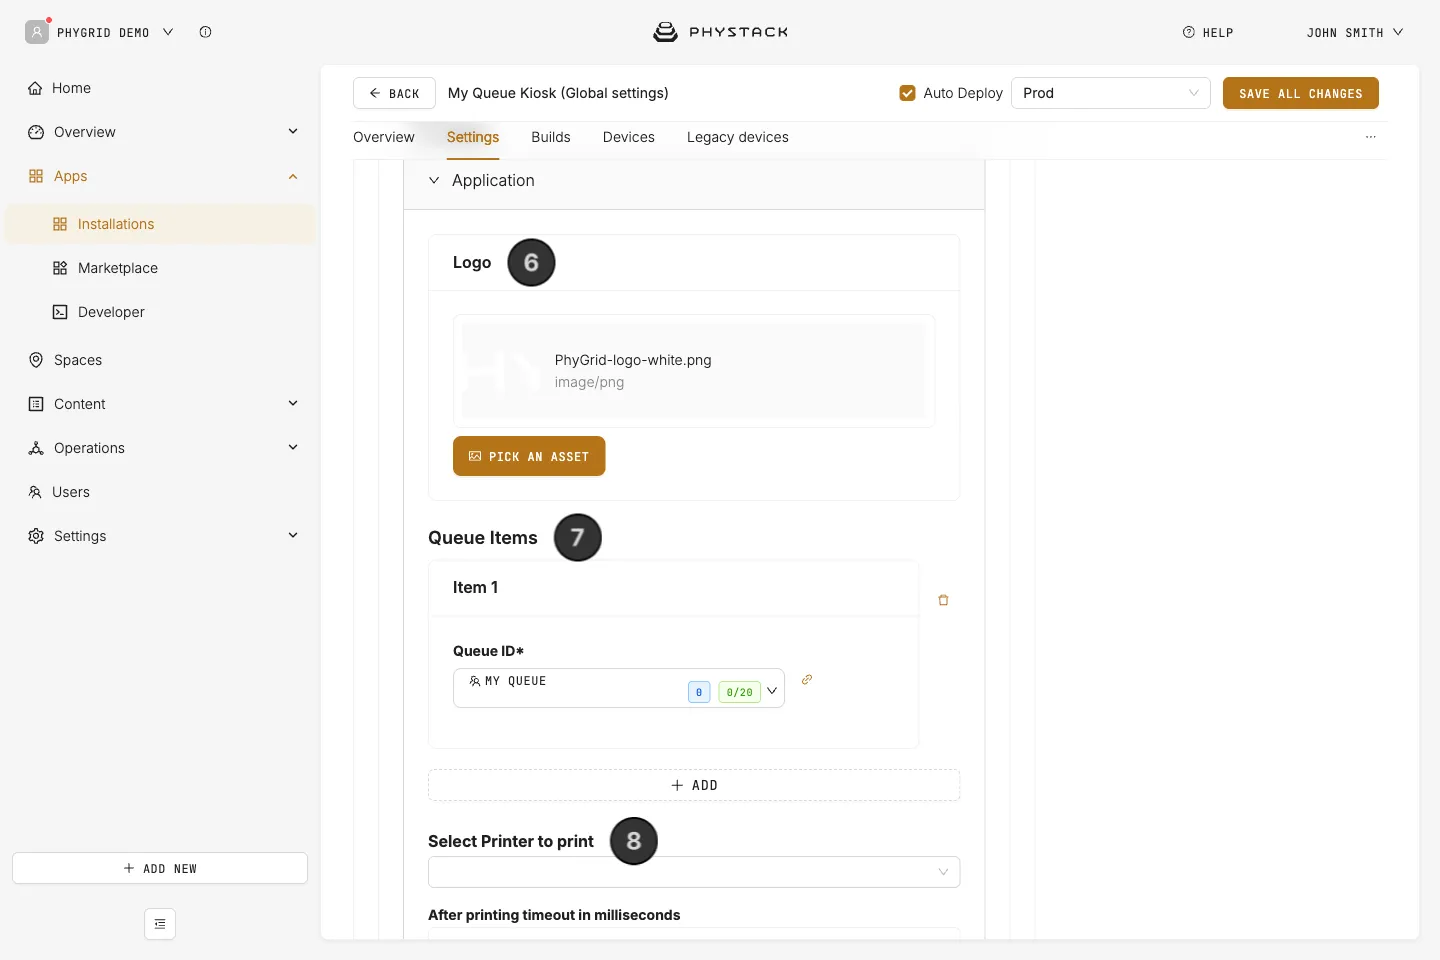Click the Help question mark icon
Viewport: 1440px width, 960px height.
1189,32
